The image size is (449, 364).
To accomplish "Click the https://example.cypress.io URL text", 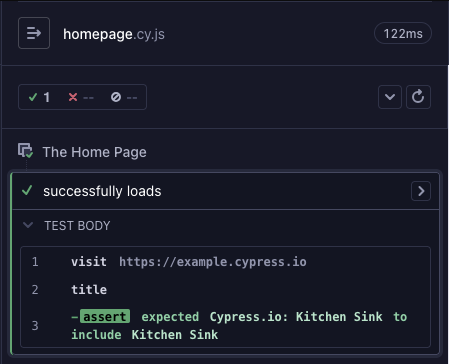I will 213,262.
